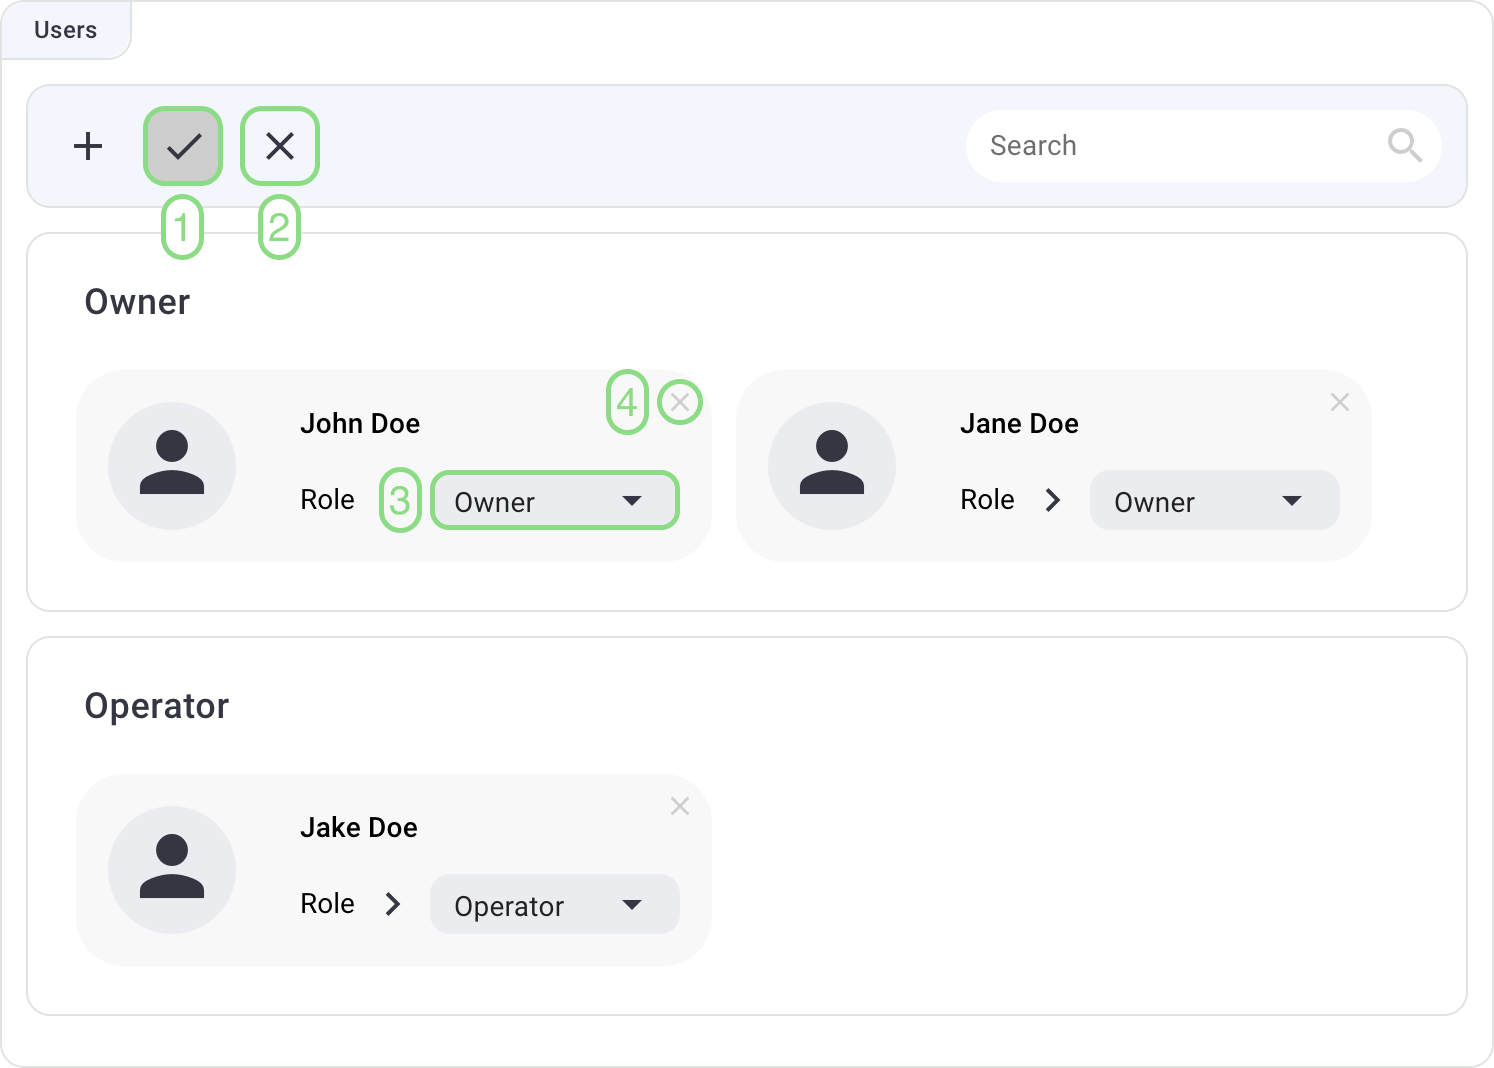Open Jane Doe's Owner role dropdown

pyautogui.click(x=1214, y=500)
